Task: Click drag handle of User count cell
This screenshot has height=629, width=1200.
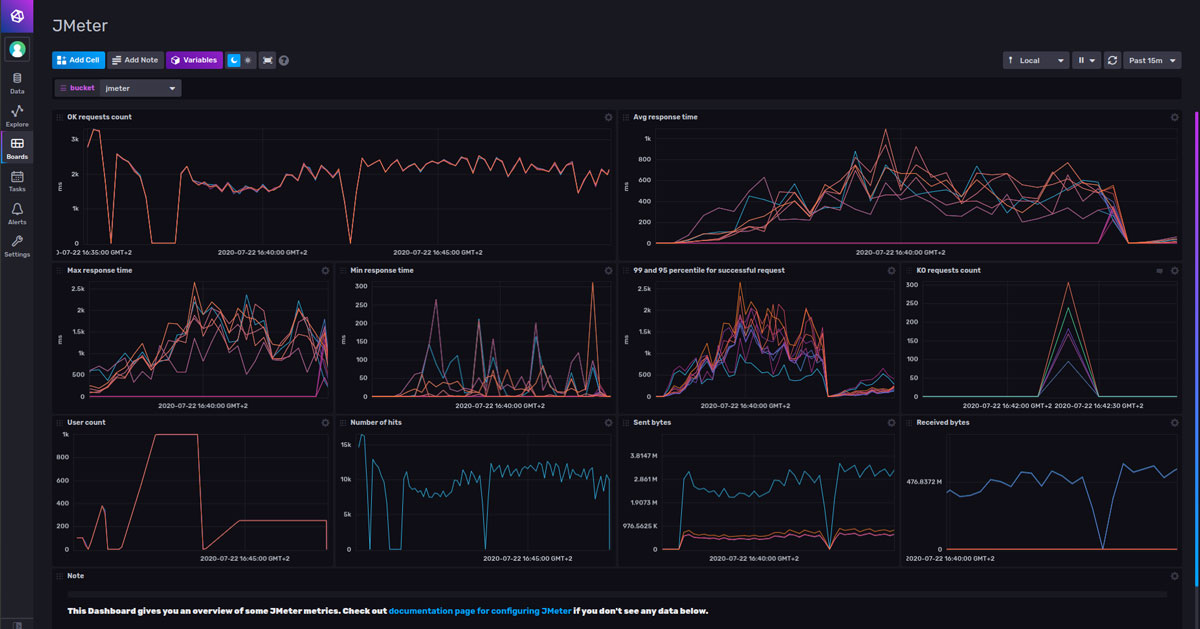Action: 60,422
